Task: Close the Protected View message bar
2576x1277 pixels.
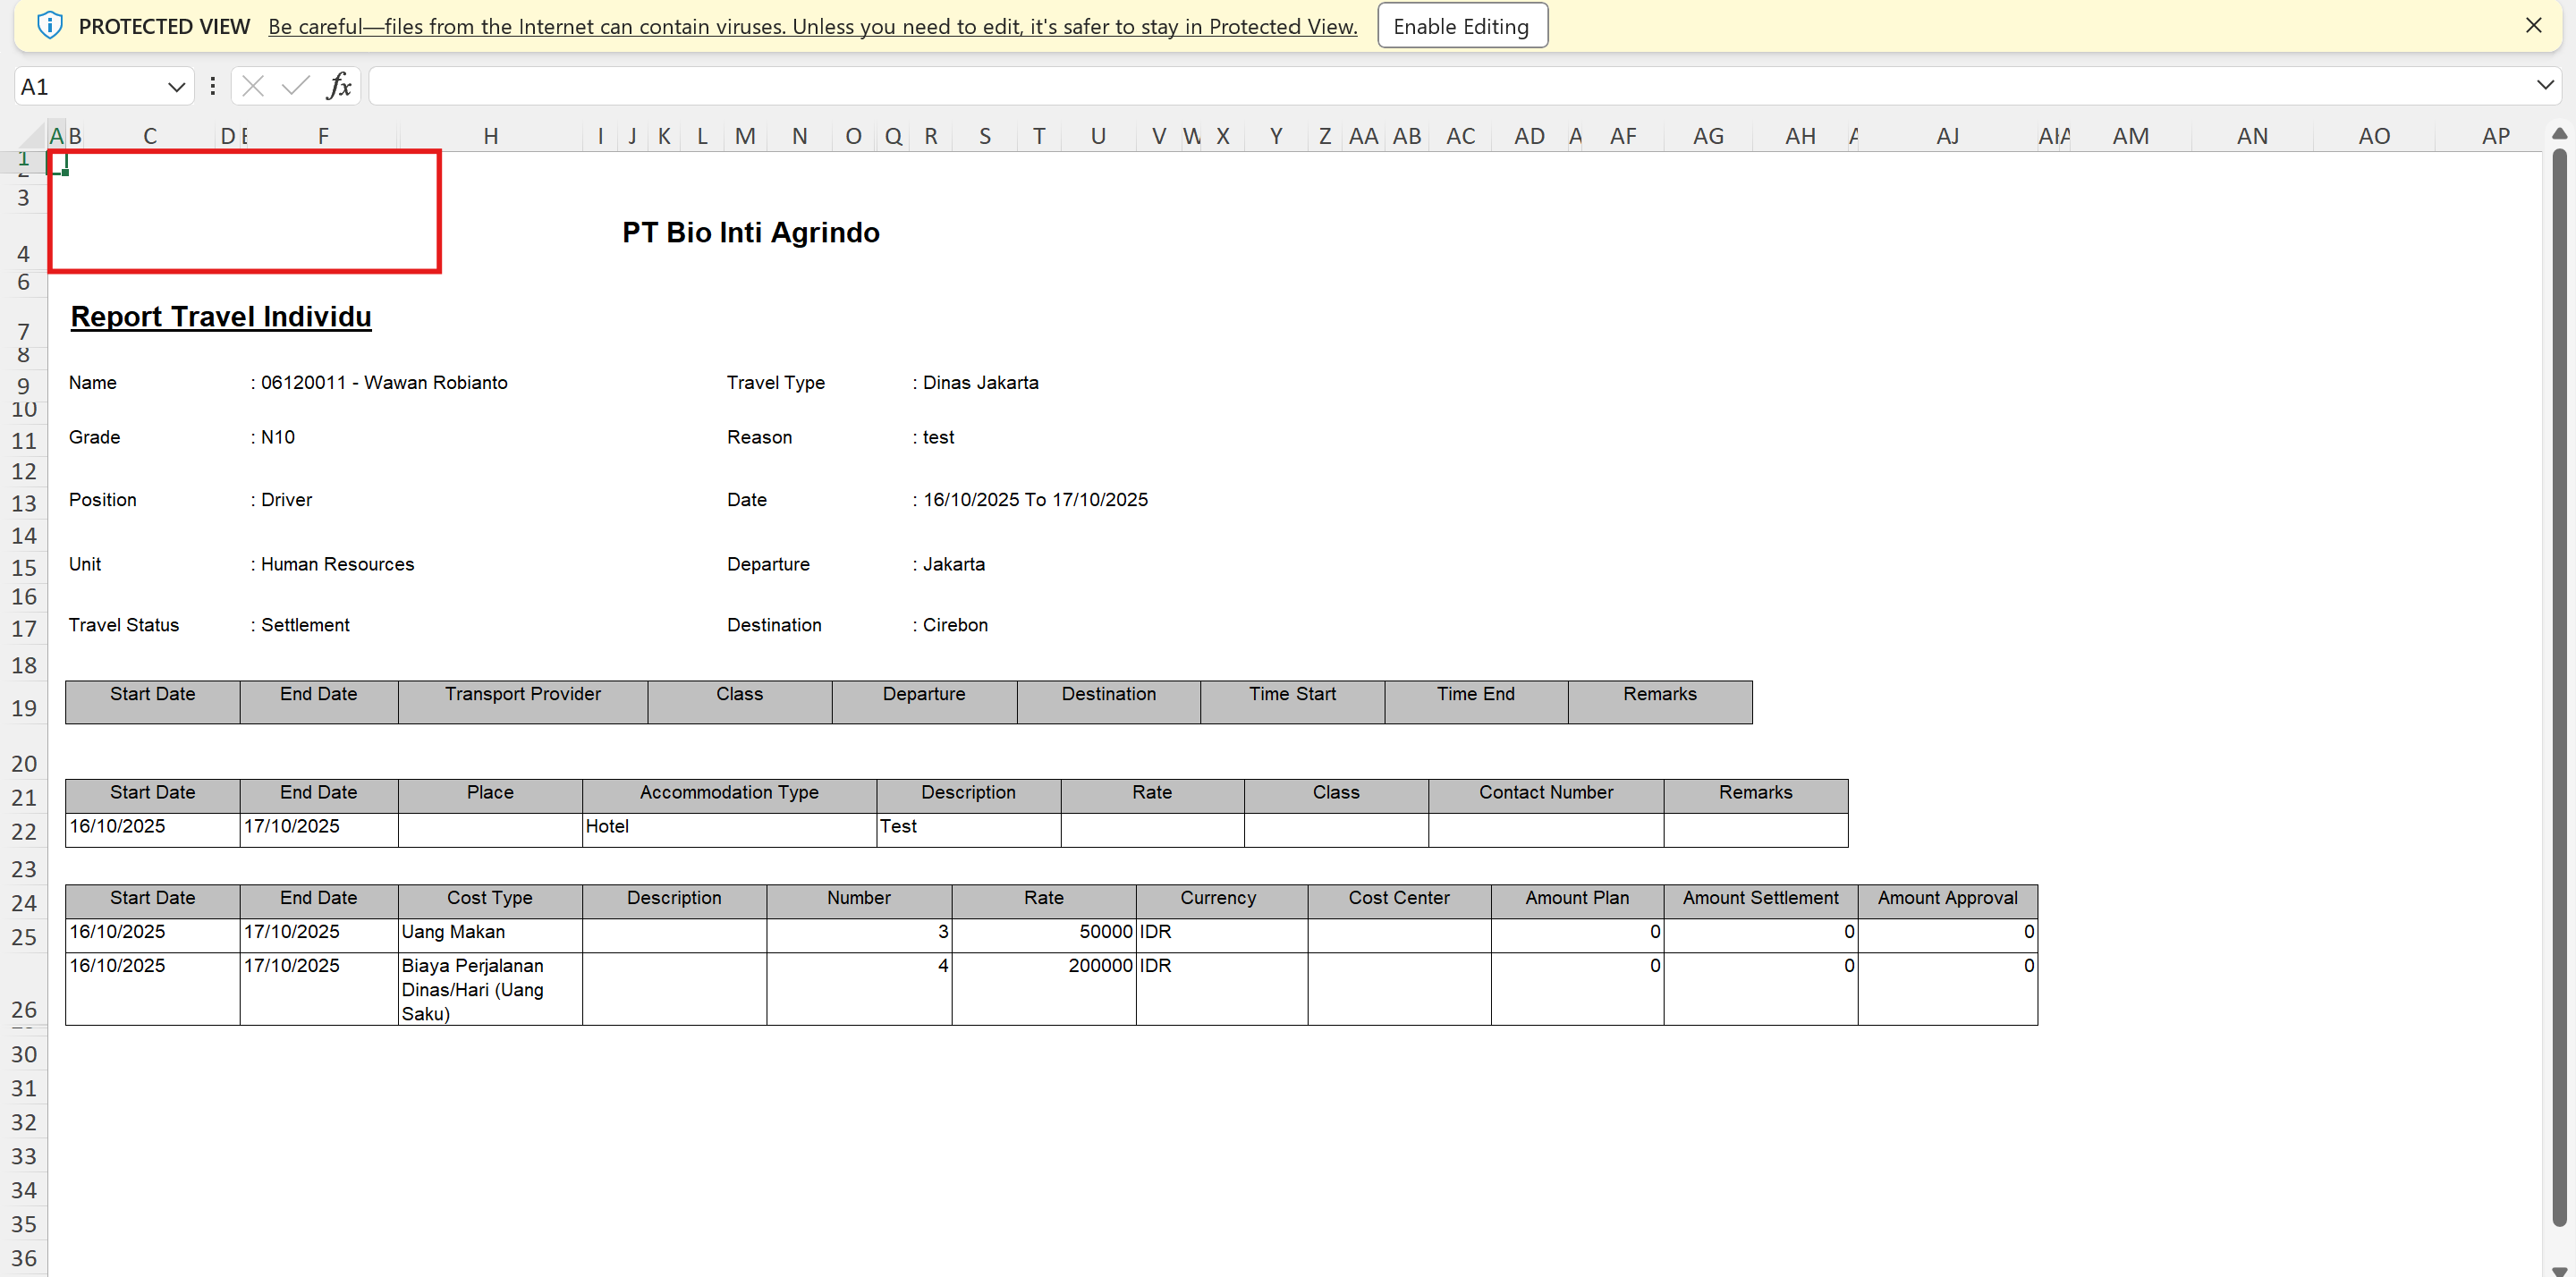Action: [2532, 26]
